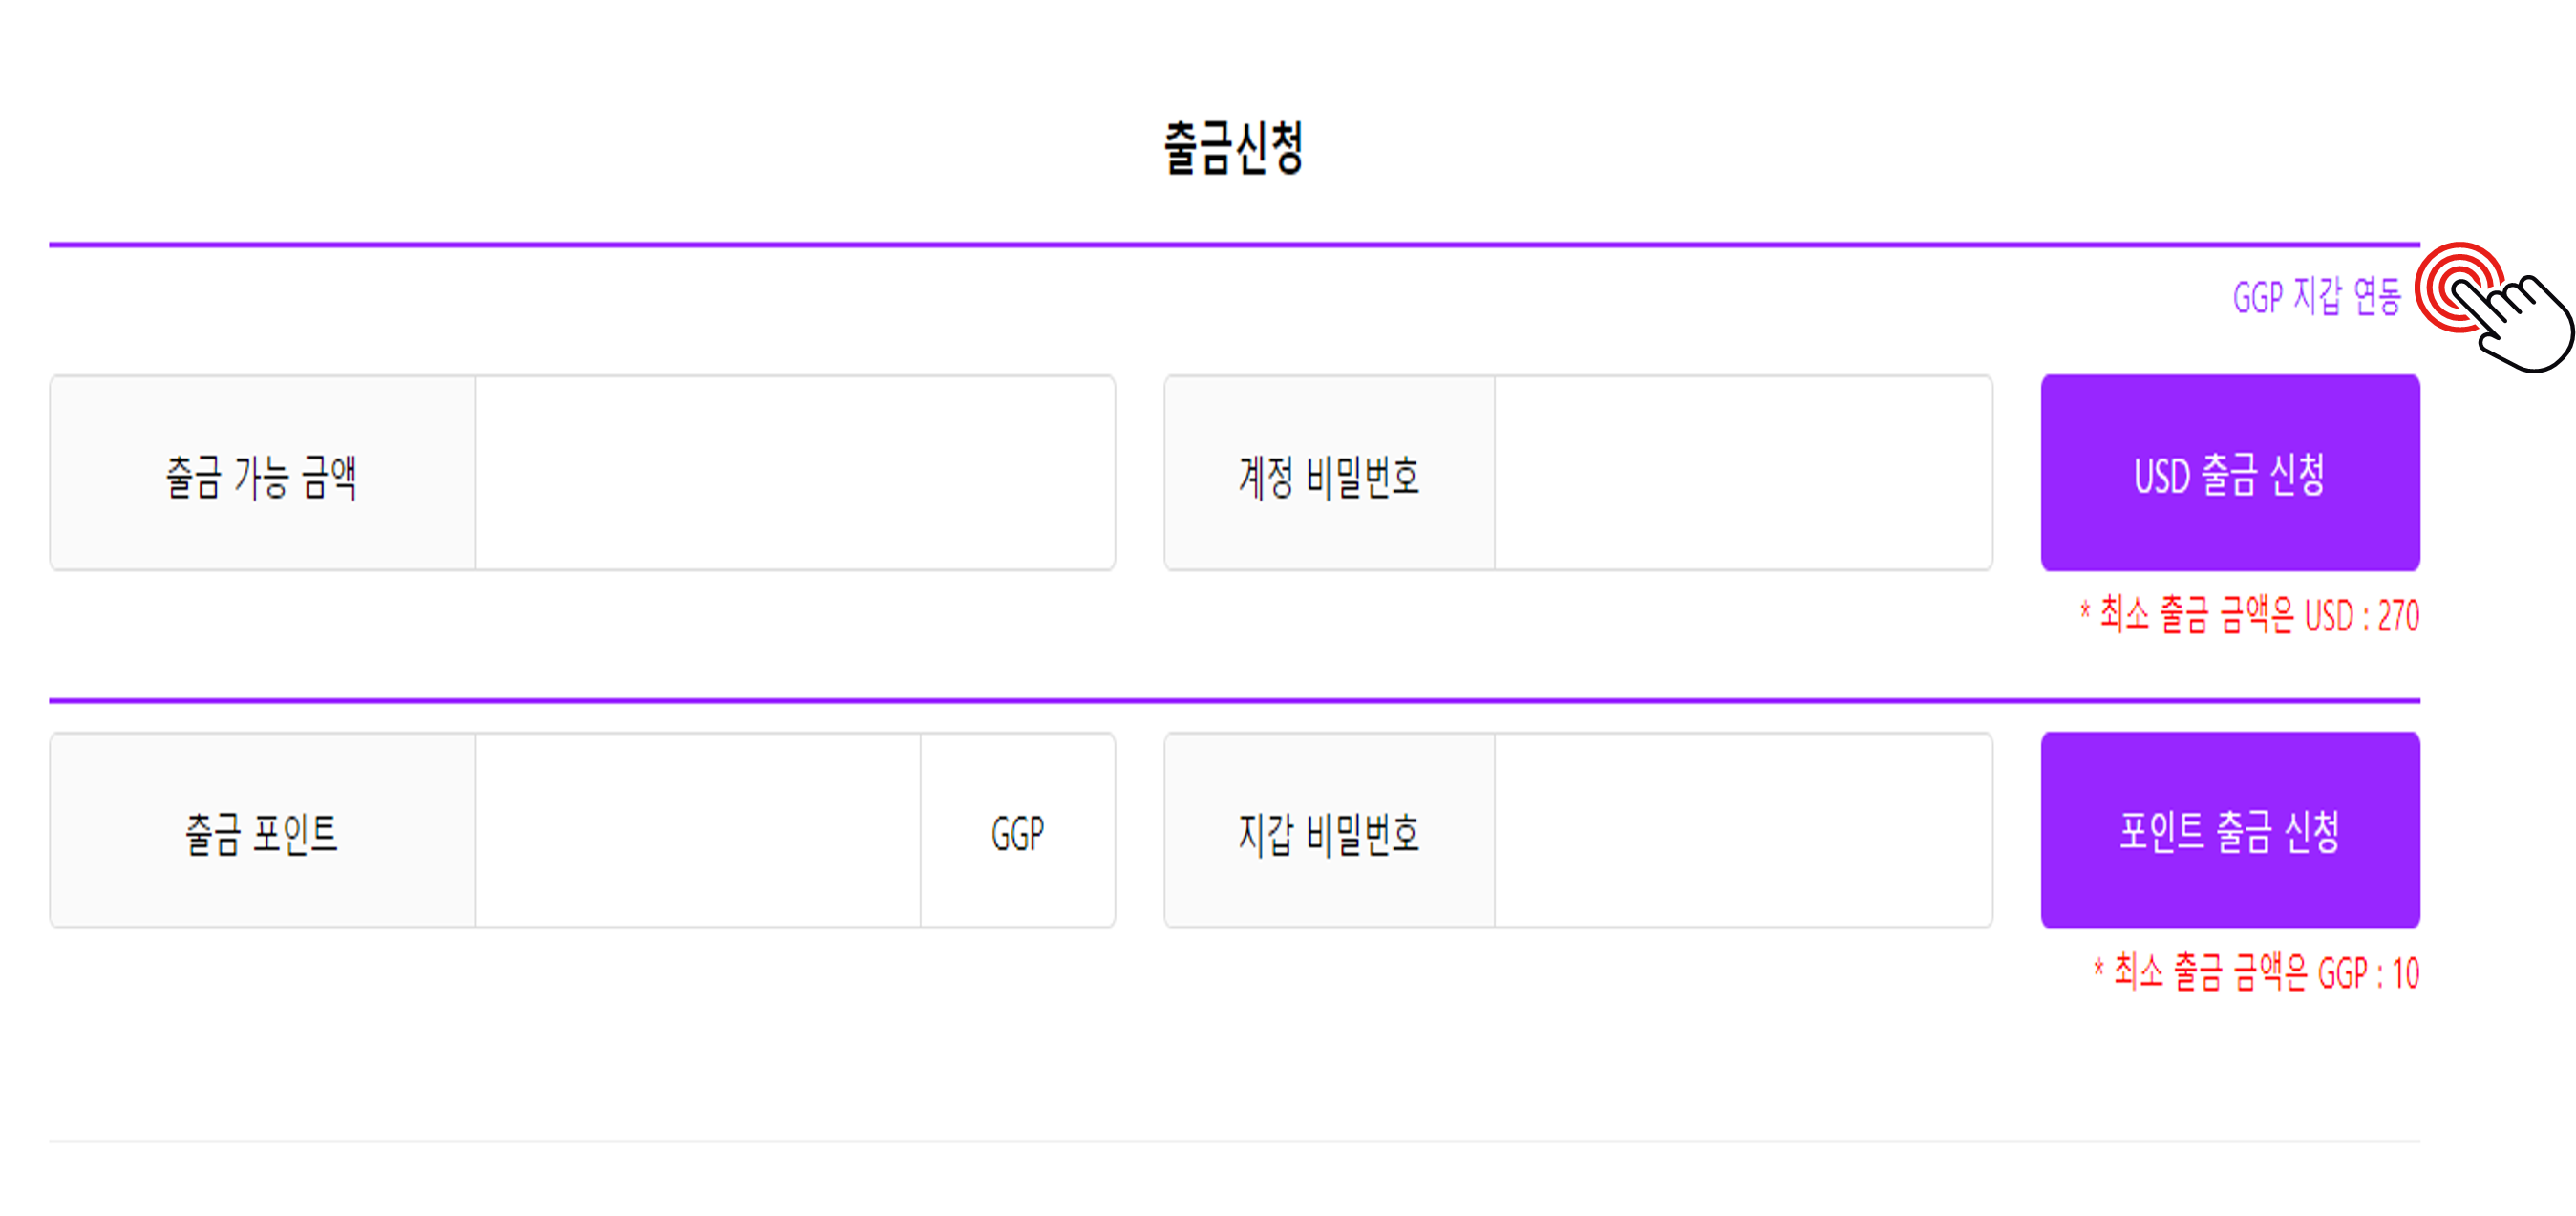Click the red USD : 270 minimum notice

tap(2249, 614)
